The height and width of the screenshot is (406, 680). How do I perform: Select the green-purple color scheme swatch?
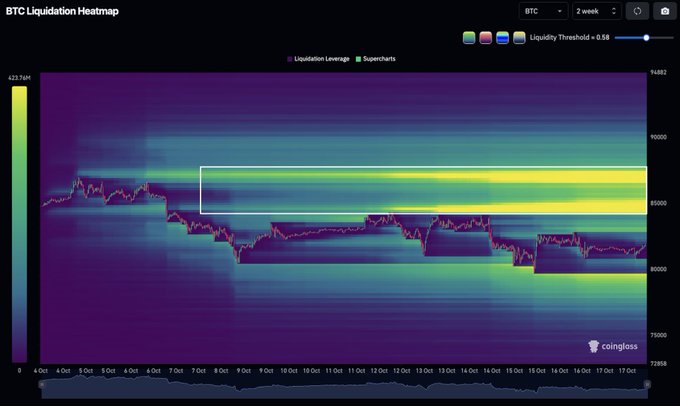pos(469,38)
